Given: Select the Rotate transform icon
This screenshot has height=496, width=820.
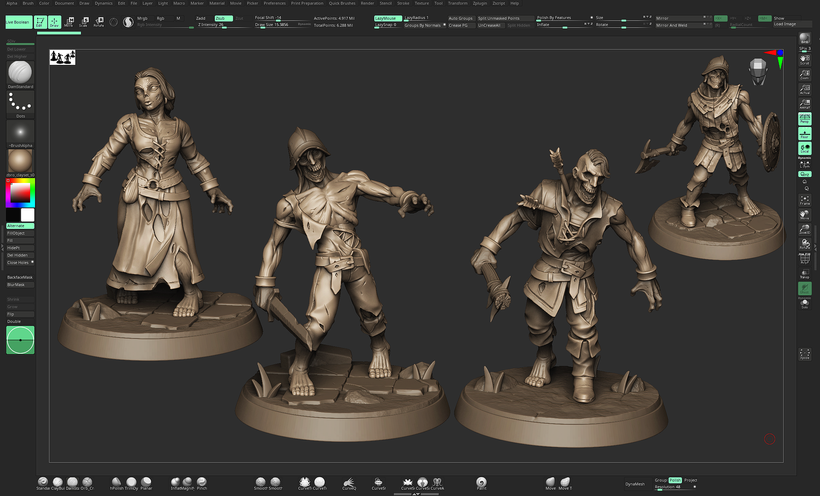Looking at the screenshot, I should pyautogui.click(x=99, y=20).
